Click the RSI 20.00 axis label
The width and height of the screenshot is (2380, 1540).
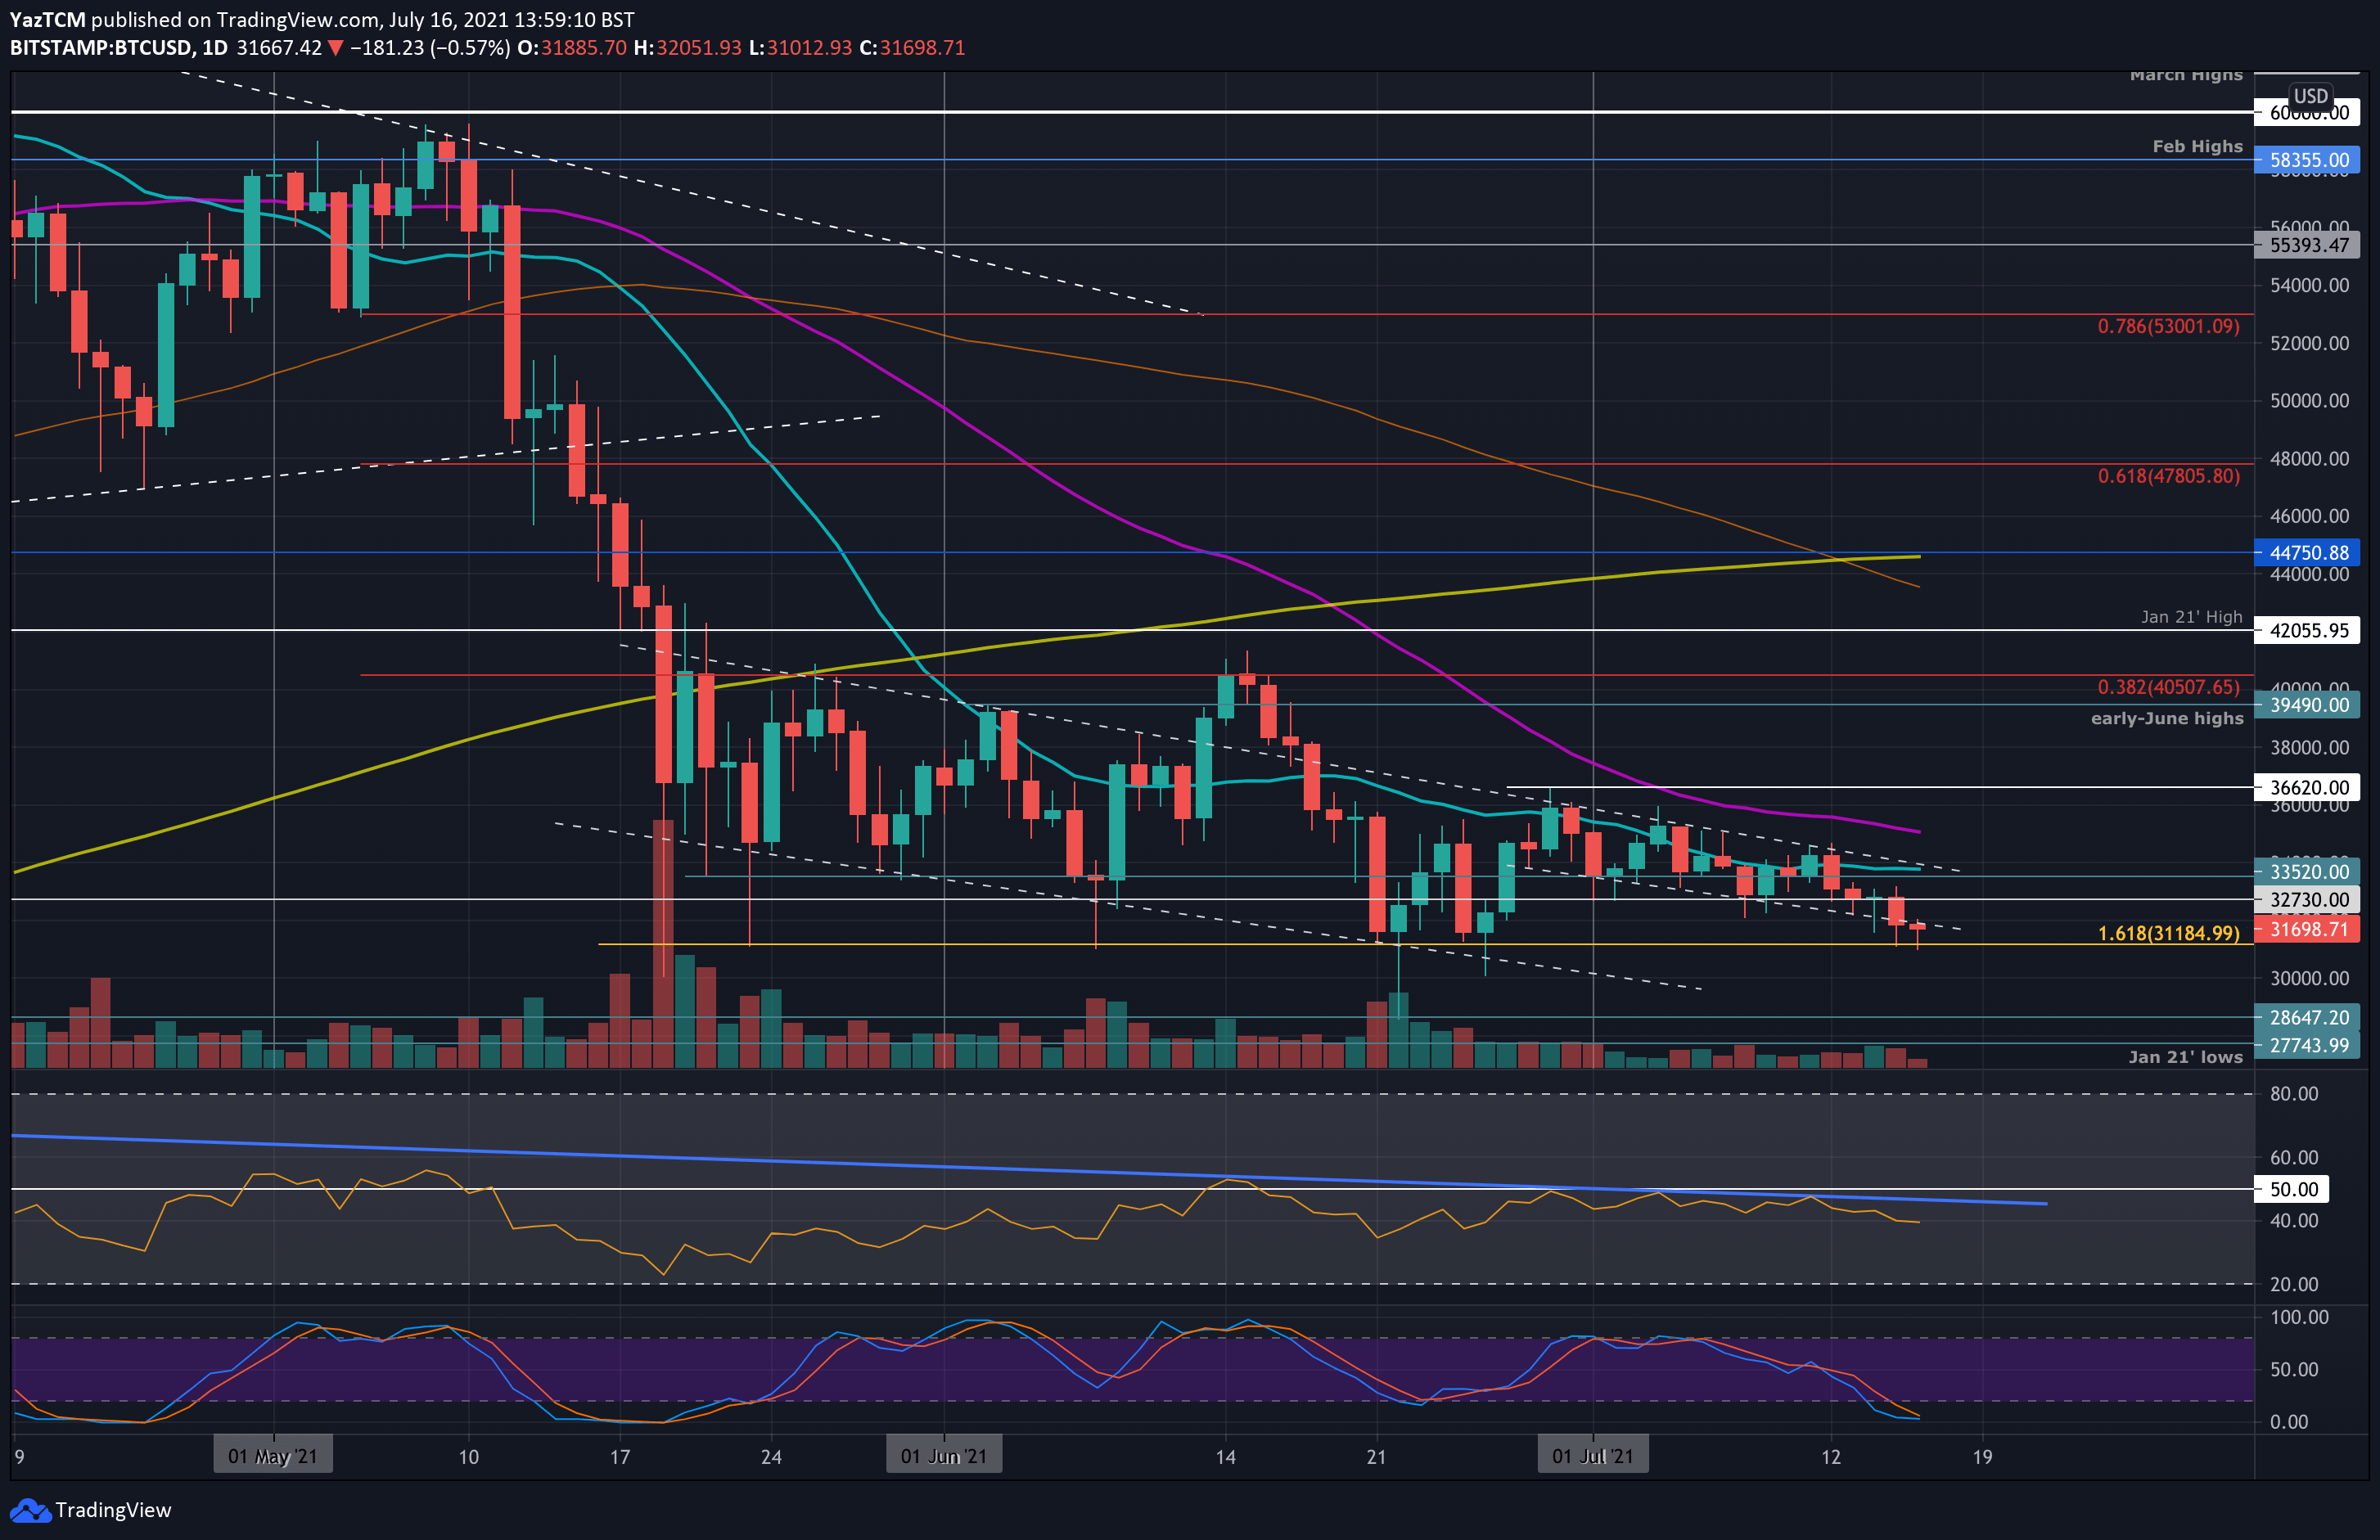click(x=2293, y=1285)
